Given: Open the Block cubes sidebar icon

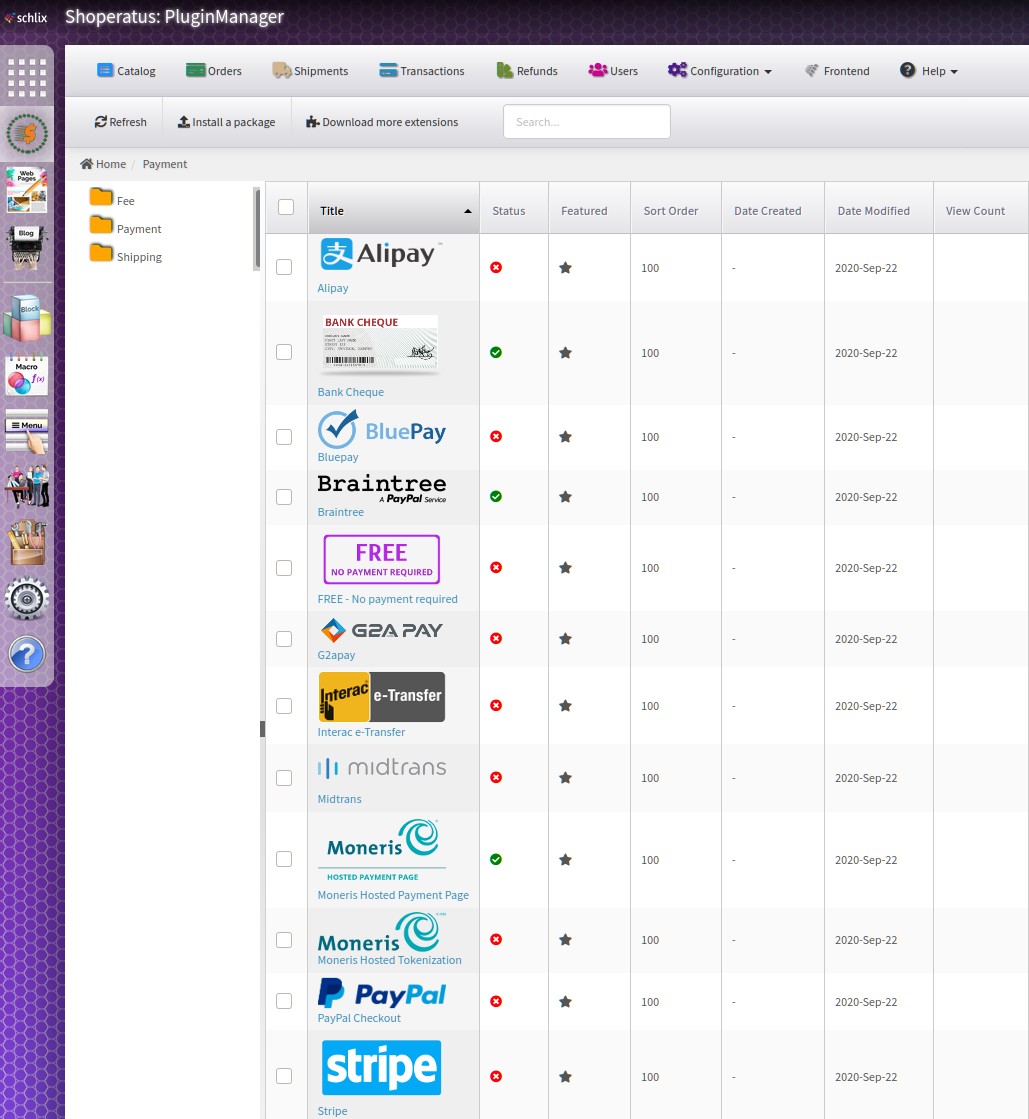Looking at the screenshot, I should (x=27, y=317).
